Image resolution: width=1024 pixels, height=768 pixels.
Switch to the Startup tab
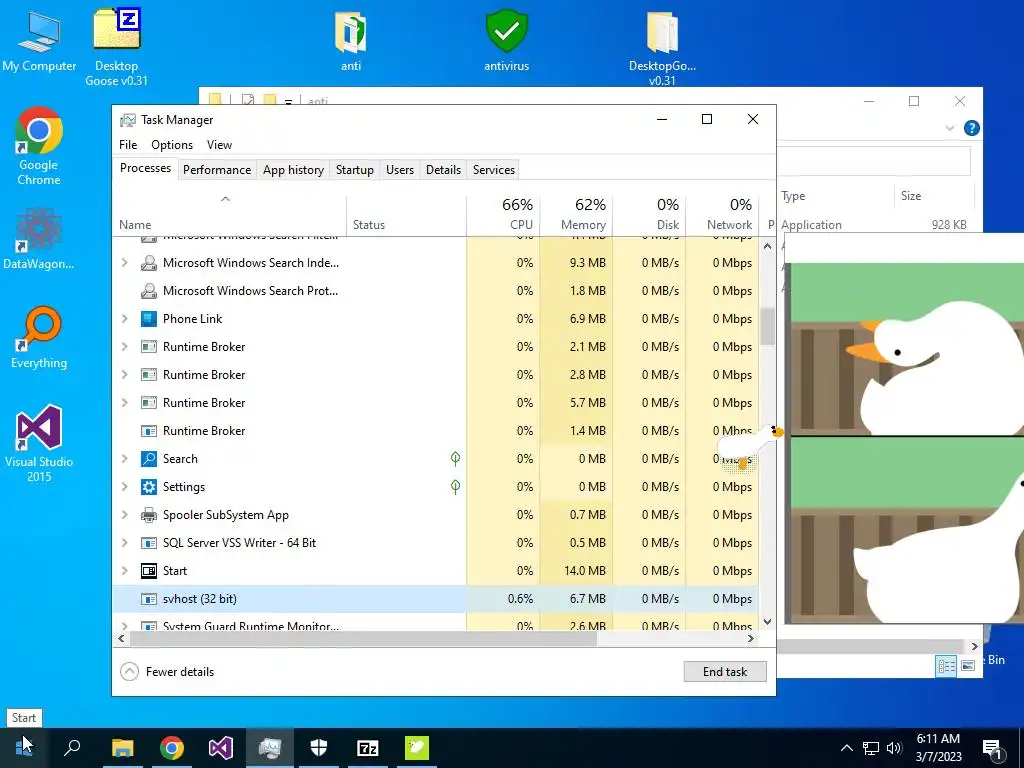click(355, 170)
